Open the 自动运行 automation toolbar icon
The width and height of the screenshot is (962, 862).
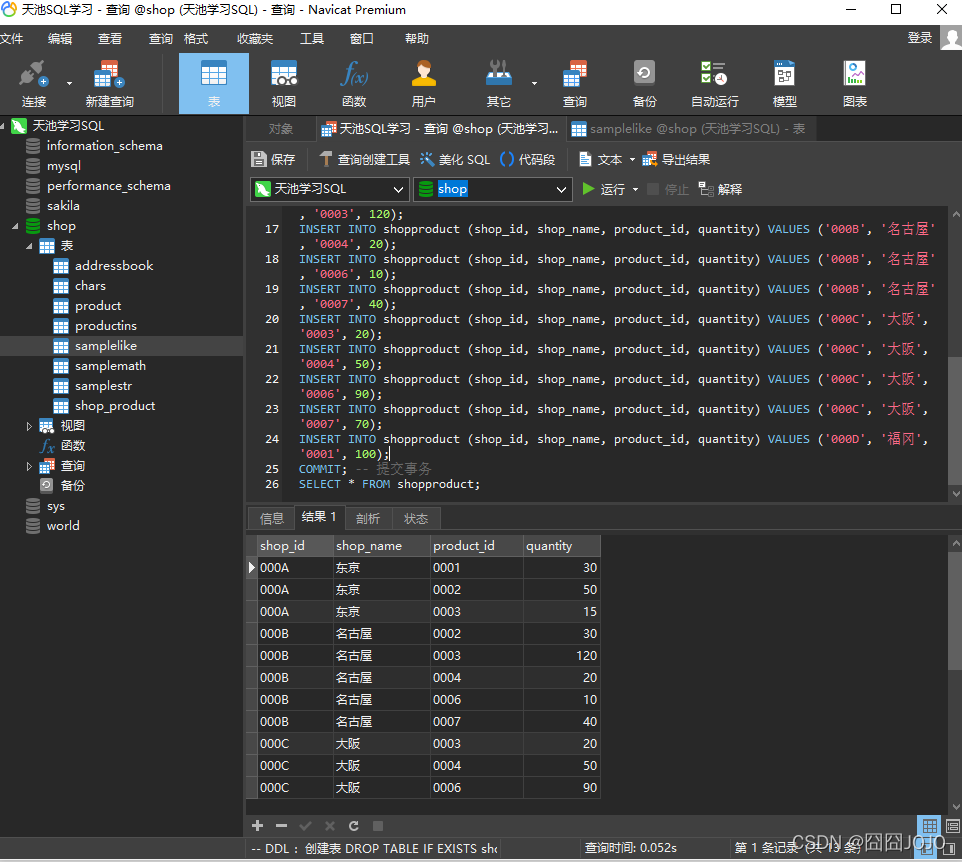[714, 83]
